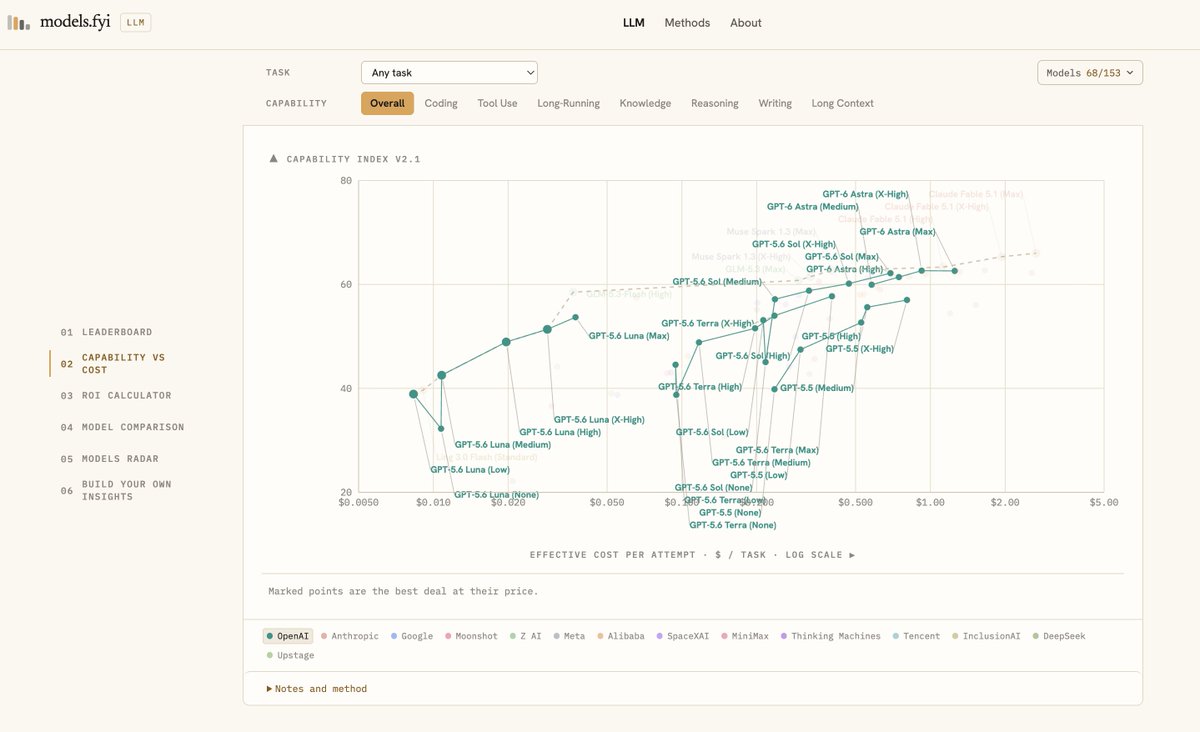Open the Models 68/153 selector
The image size is (1200, 732).
point(1090,73)
